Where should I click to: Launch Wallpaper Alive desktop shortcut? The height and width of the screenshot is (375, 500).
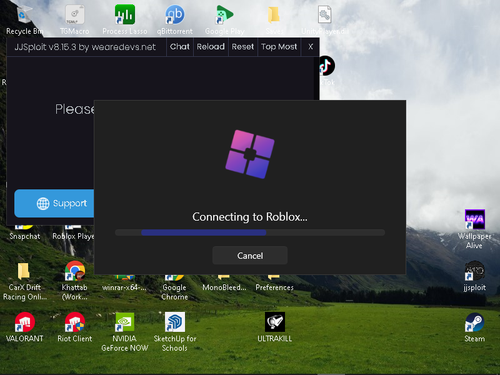coord(474,229)
